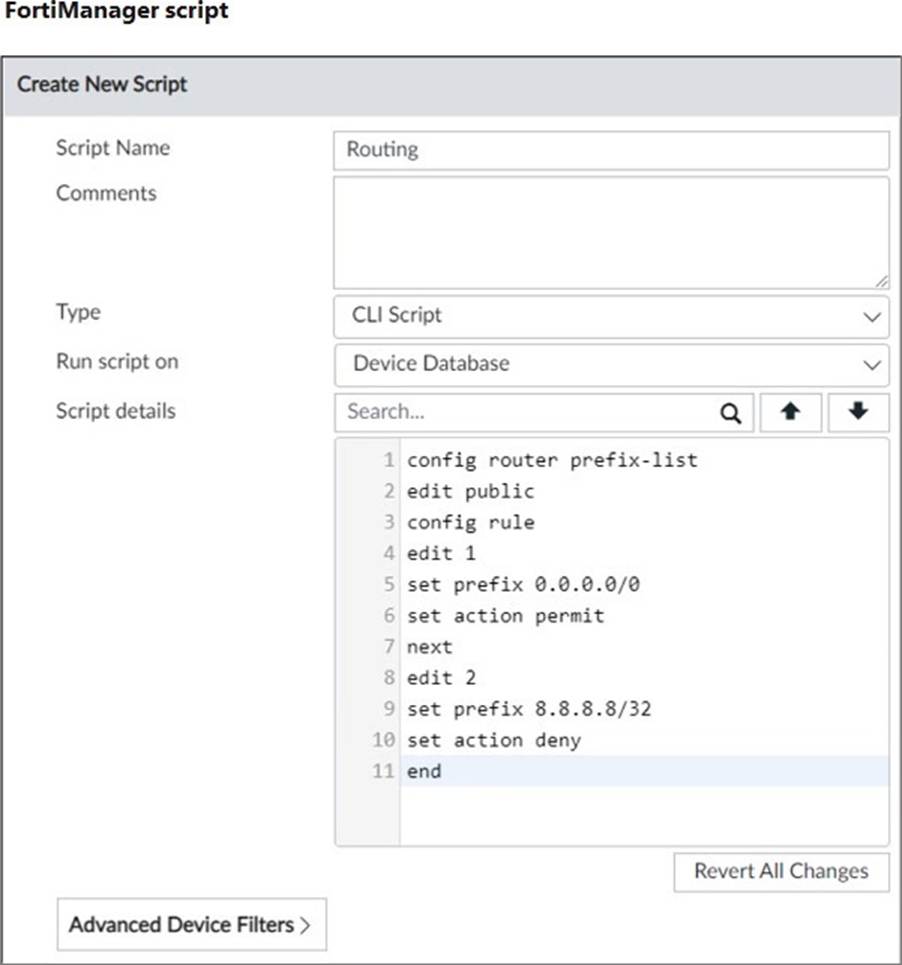Click line number 11 in gutter
This screenshot has height=965, width=902.
click(x=383, y=771)
